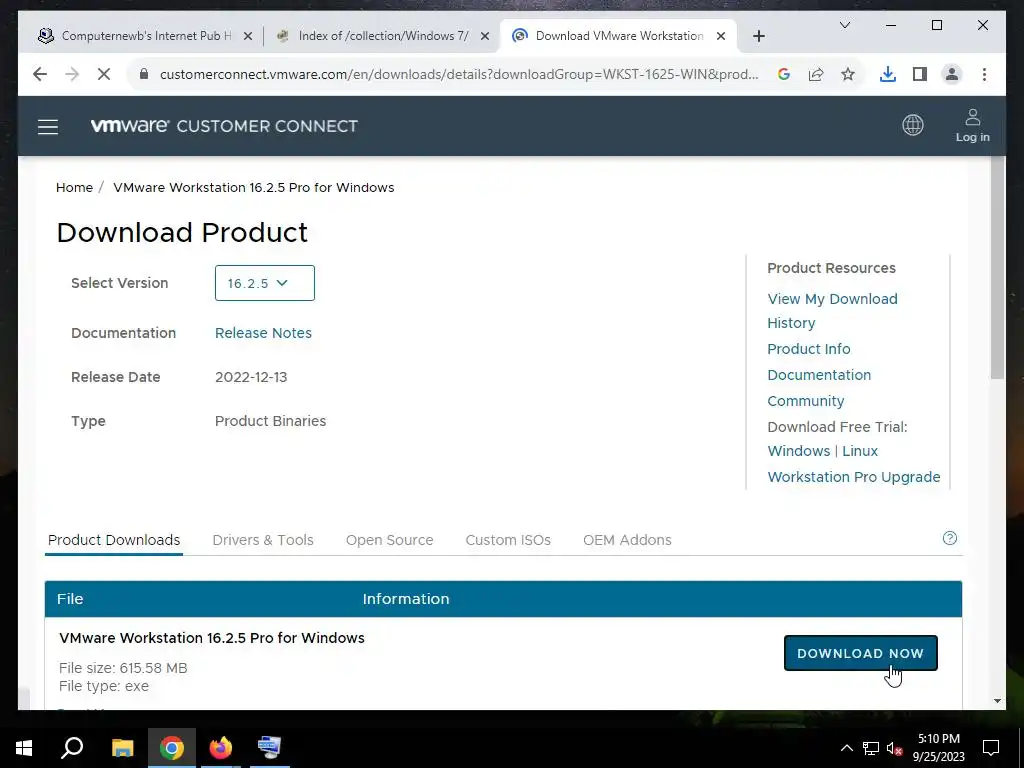Viewport: 1024px width, 768px height.
Task: Click the VMware Customer Connect logo
Action: [x=224, y=125]
